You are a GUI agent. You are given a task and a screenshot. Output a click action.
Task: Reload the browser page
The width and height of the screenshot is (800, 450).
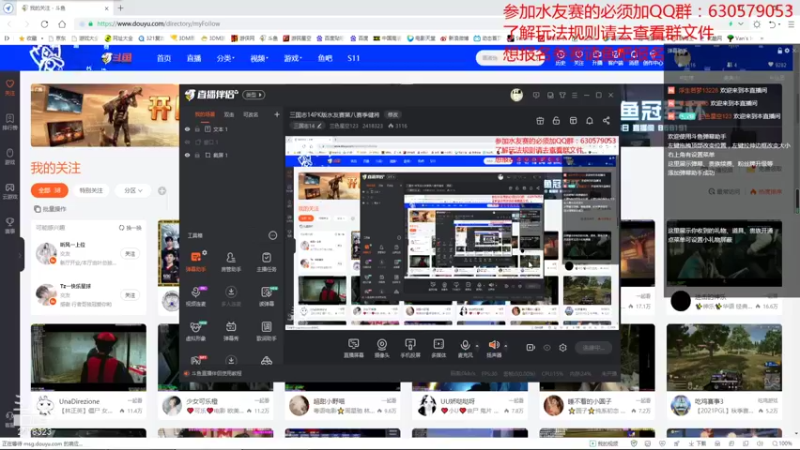click(x=44, y=23)
